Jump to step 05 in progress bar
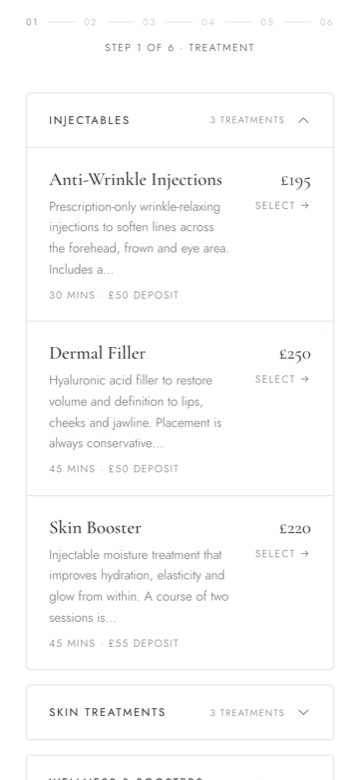This screenshot has height=780, width=360. [268, 22]
